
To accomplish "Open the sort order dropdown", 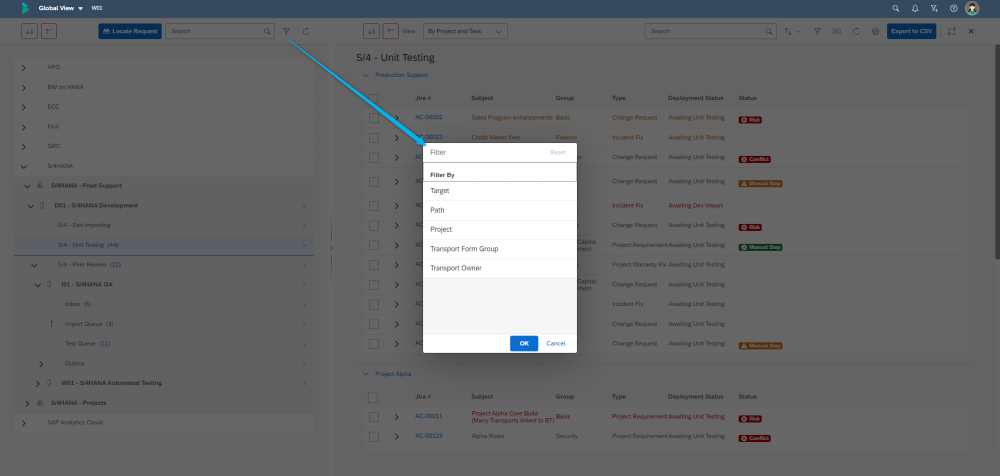I will click(793, 31).
